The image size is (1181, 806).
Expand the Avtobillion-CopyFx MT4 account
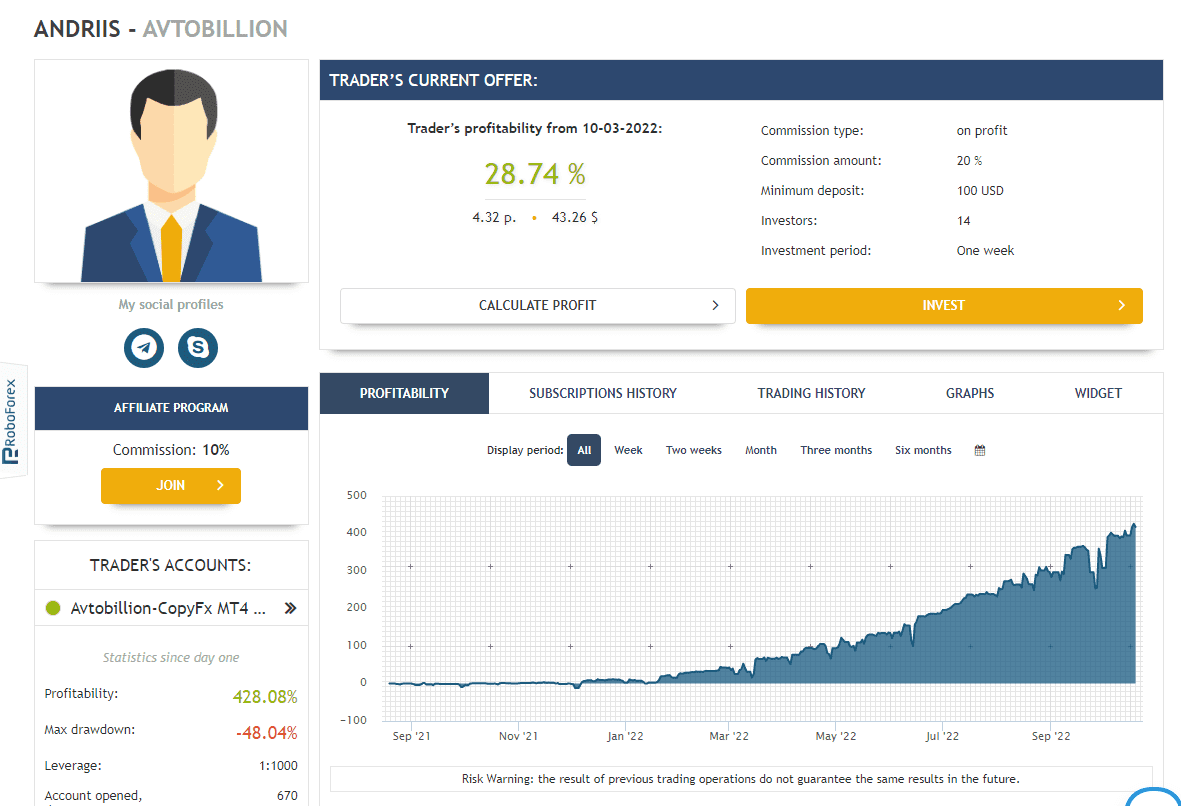290,608
